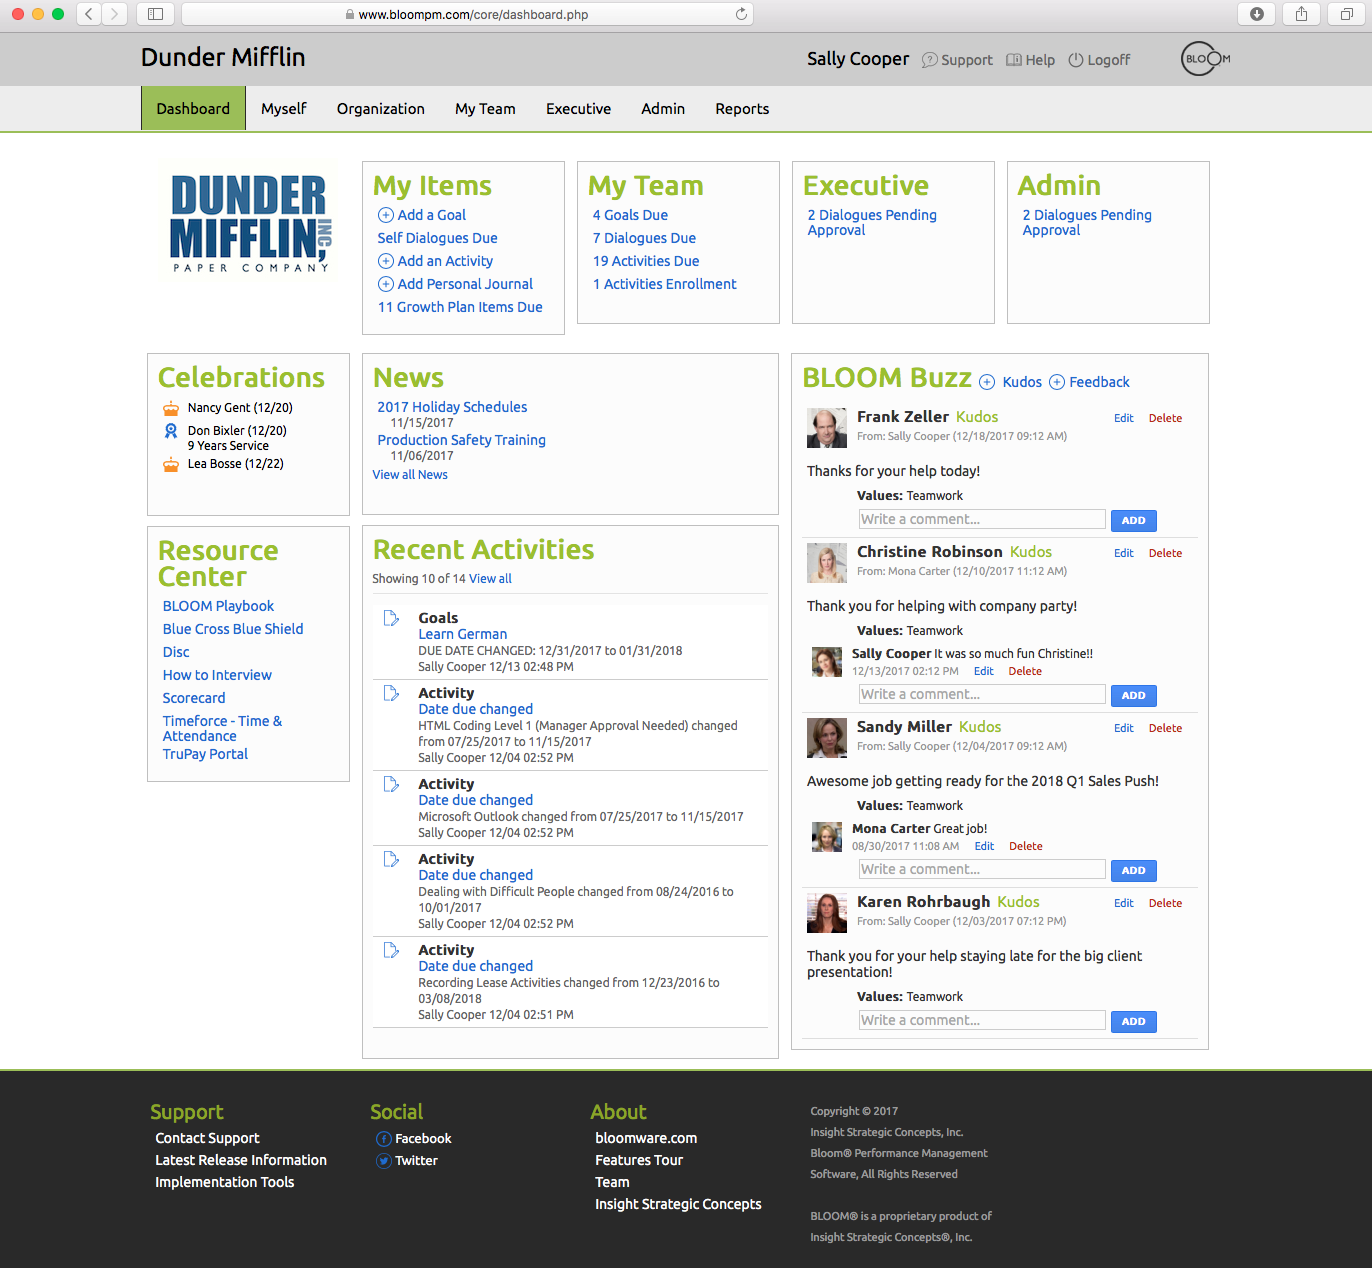The height and width of the screenshot is (1268, 1372).
Task: Click the document icon beside Recording Lease Activities
Action: [391, 950]
